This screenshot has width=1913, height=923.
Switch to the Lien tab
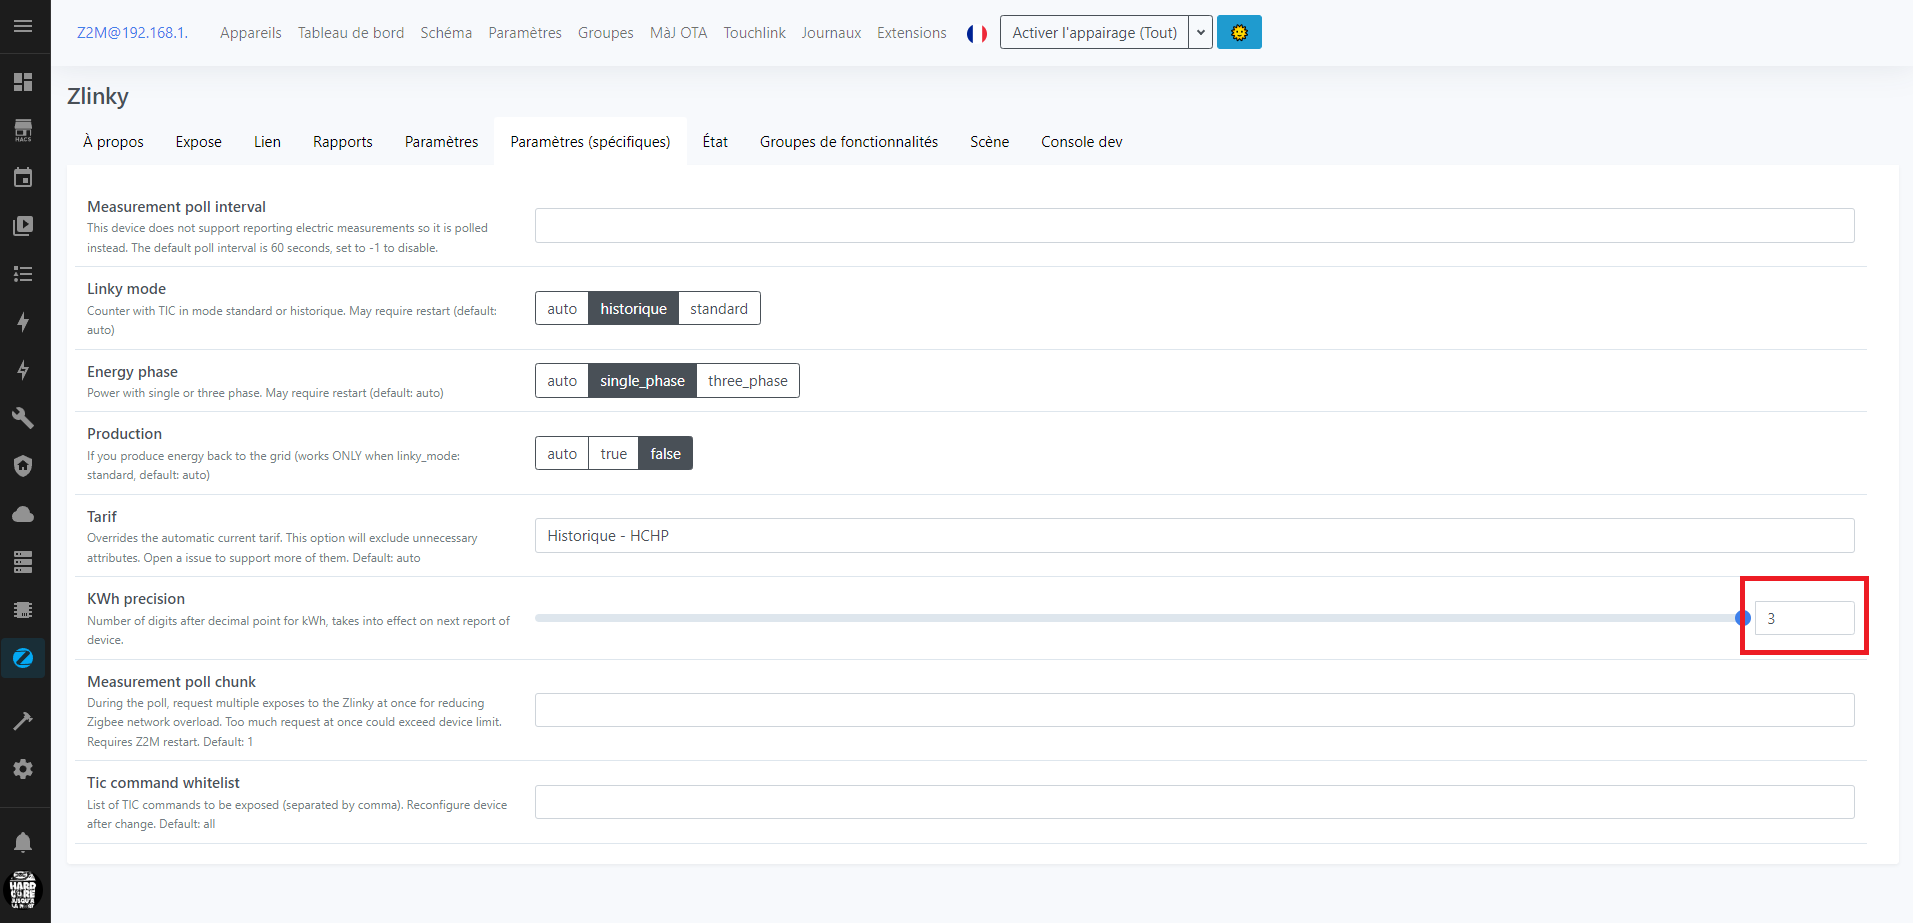coord(267,142)
